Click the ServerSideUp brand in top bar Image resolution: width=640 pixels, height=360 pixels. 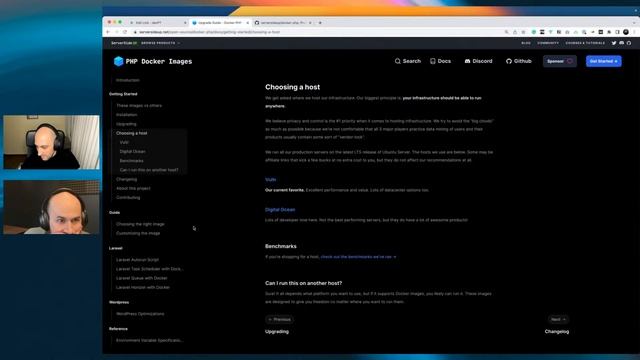124,43
